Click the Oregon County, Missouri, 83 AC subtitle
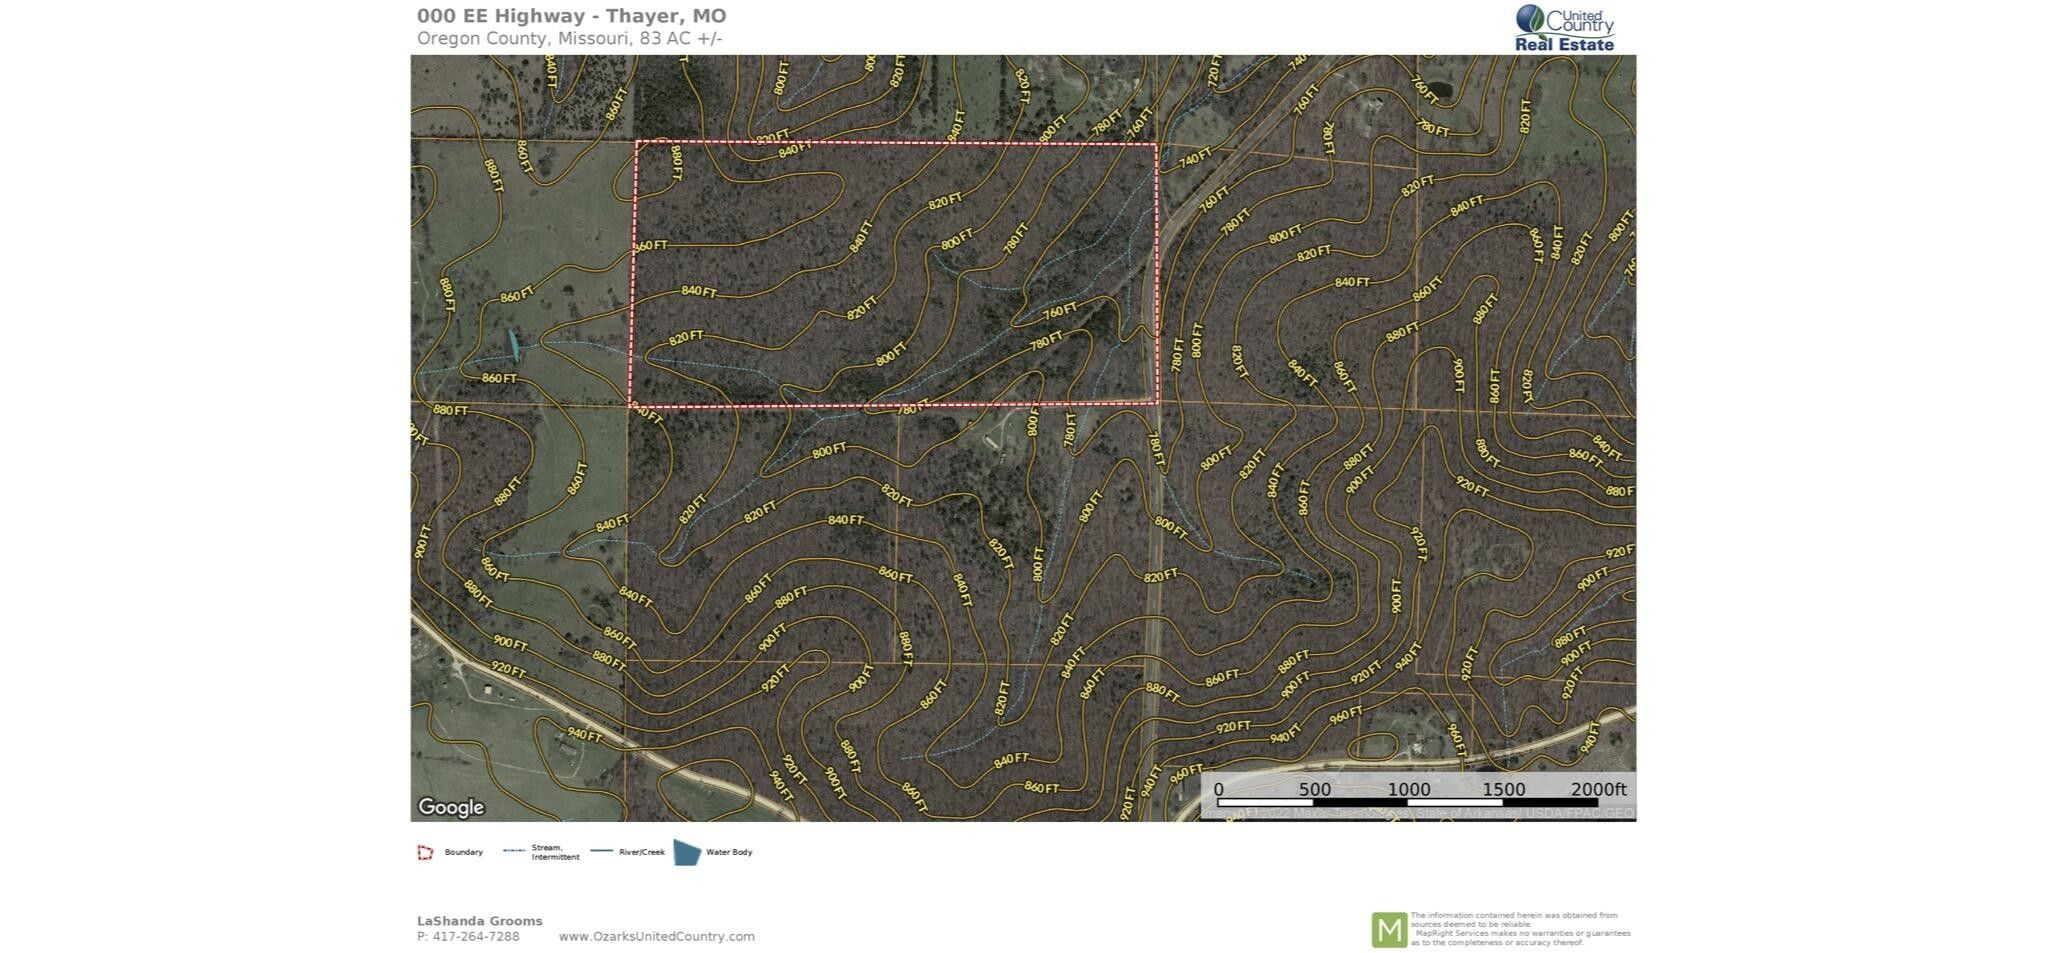 tap(572, 39)
